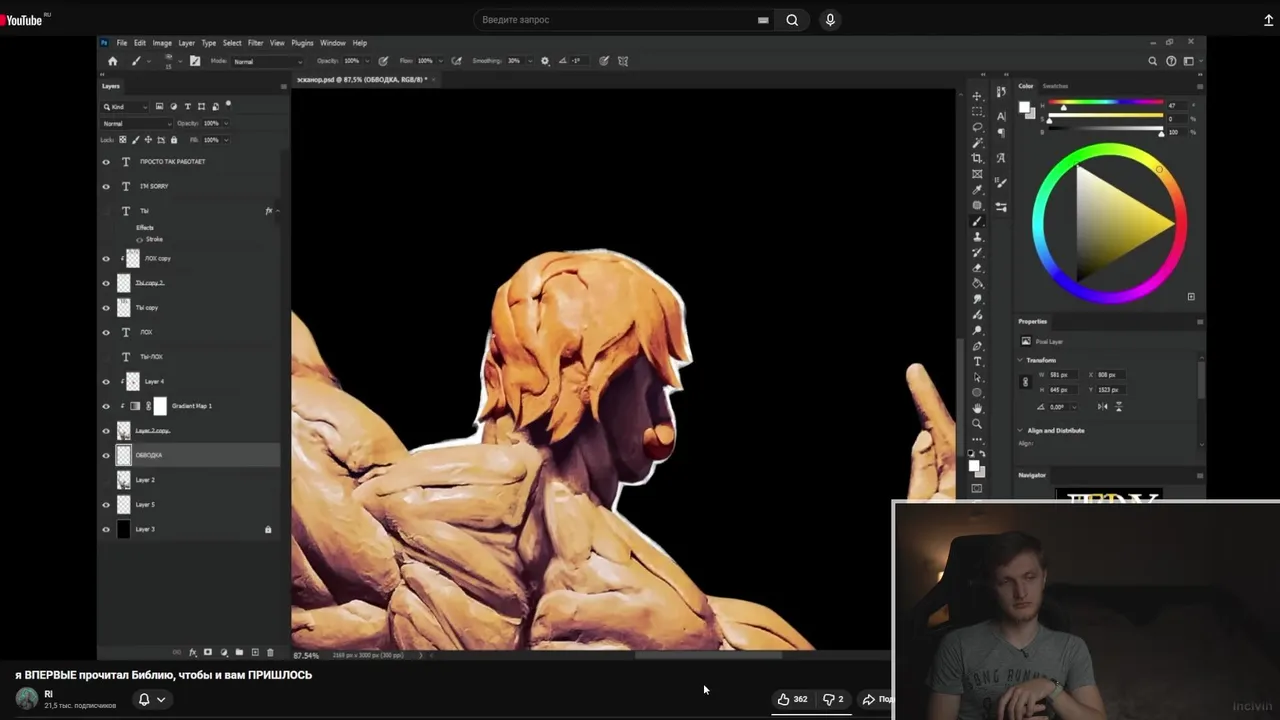Open the Window menu
Image resolution: width=1280 pixels, height=720 pixels.
coord(333,43)
